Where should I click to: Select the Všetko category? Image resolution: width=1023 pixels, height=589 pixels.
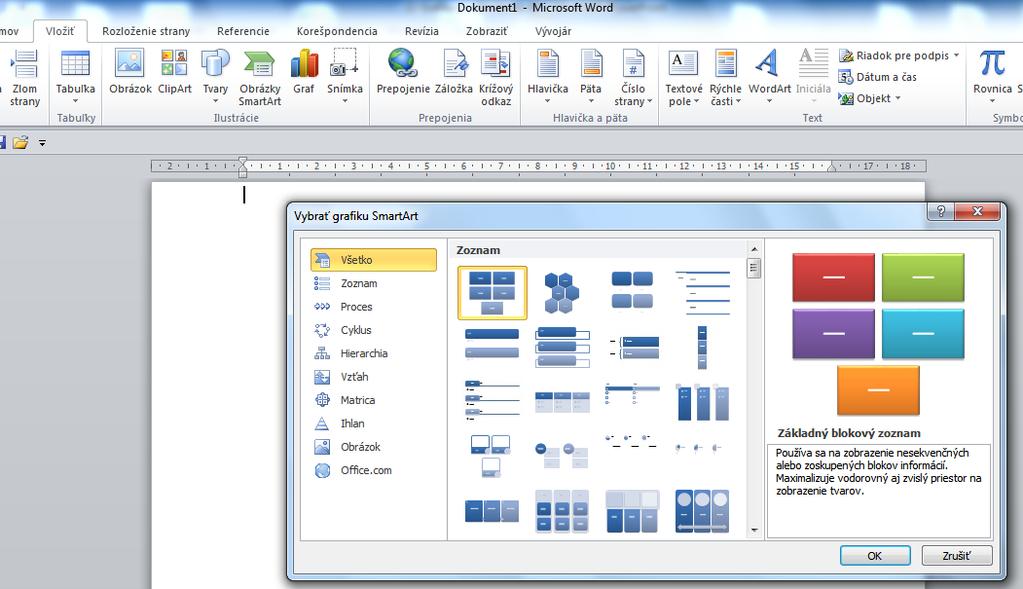coord(373,260)
